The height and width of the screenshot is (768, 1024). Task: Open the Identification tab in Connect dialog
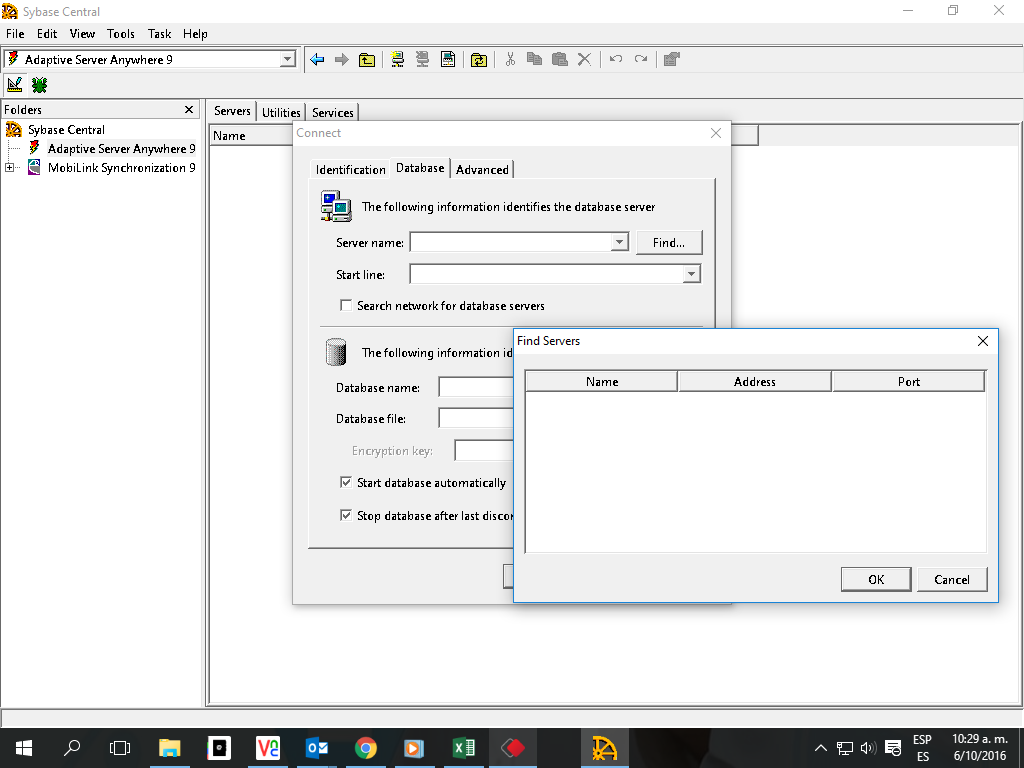click(x=350, y=170)
